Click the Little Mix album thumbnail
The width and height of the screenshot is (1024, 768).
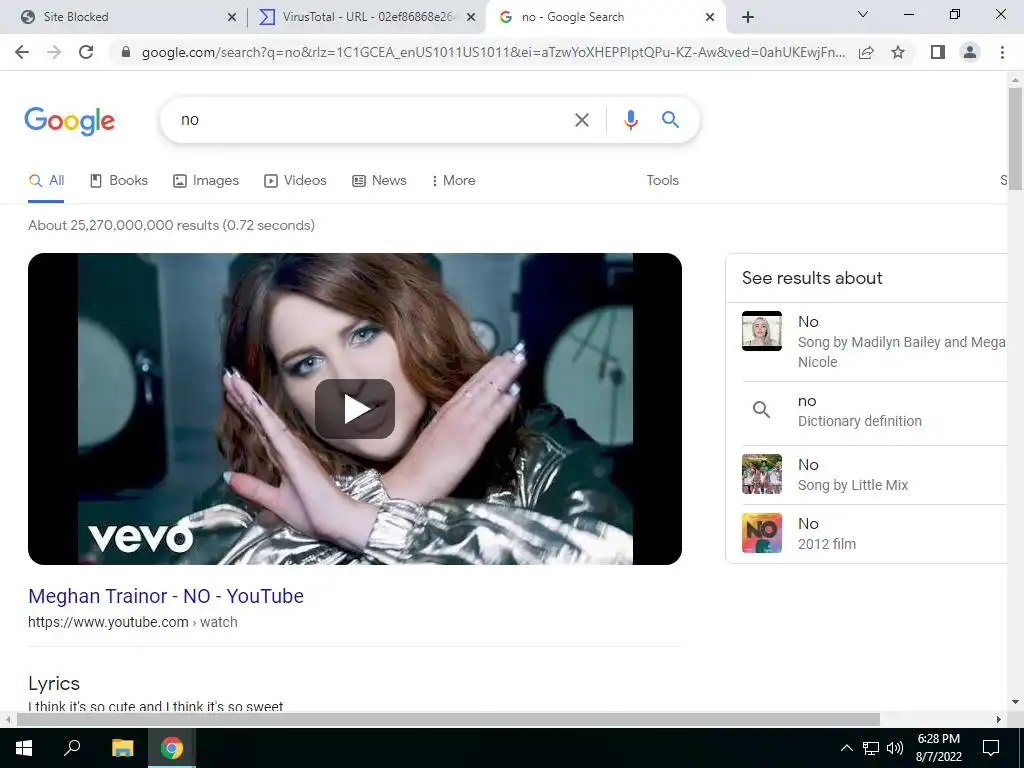pos(761,474)
